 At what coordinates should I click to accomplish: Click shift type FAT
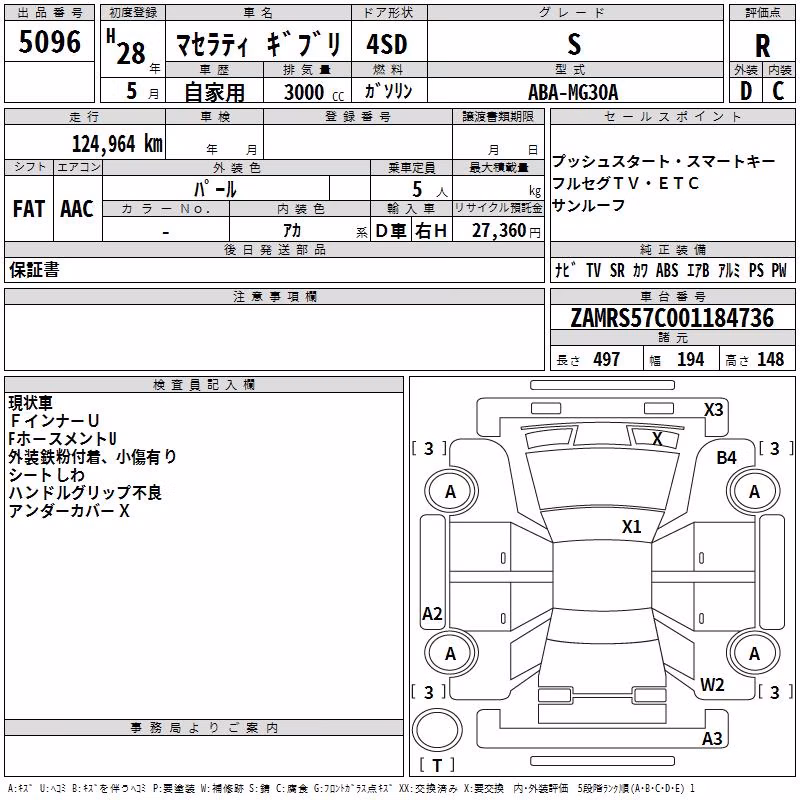[29, 209]
